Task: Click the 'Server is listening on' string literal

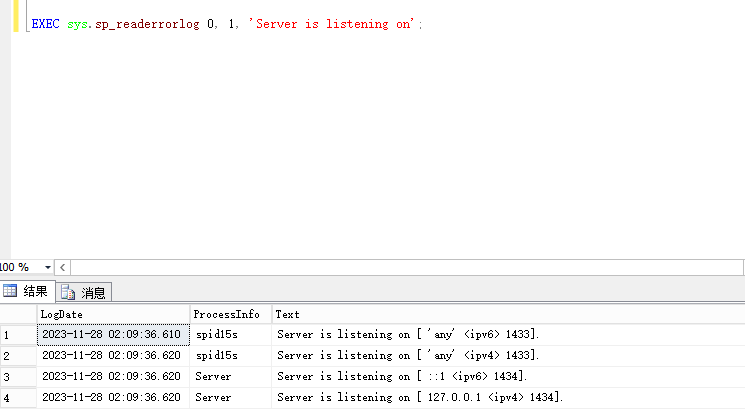Action: pos(331,24)
